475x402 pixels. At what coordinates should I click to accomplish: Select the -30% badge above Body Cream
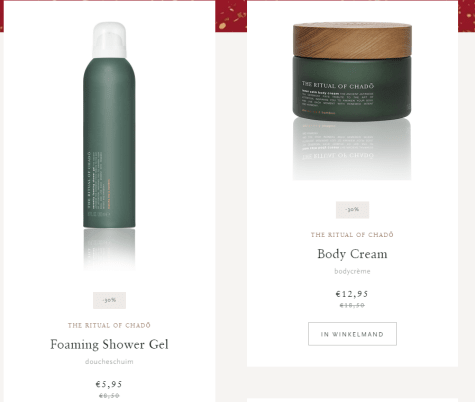(352, 210)
